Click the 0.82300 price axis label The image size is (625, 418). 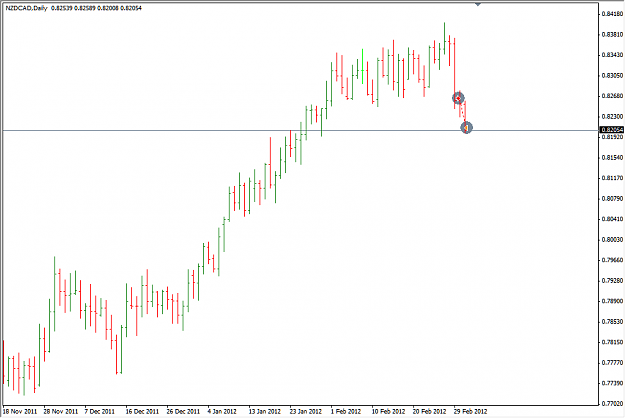pyautogui.click(x=612, y=116)
